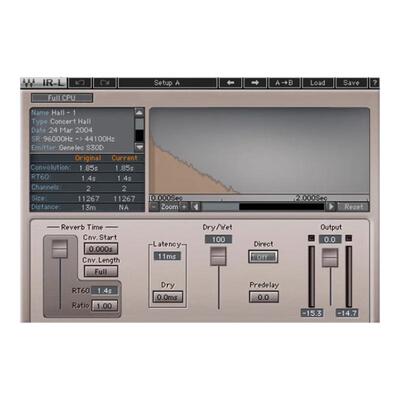Click the Predelay value field

point(263,297)
